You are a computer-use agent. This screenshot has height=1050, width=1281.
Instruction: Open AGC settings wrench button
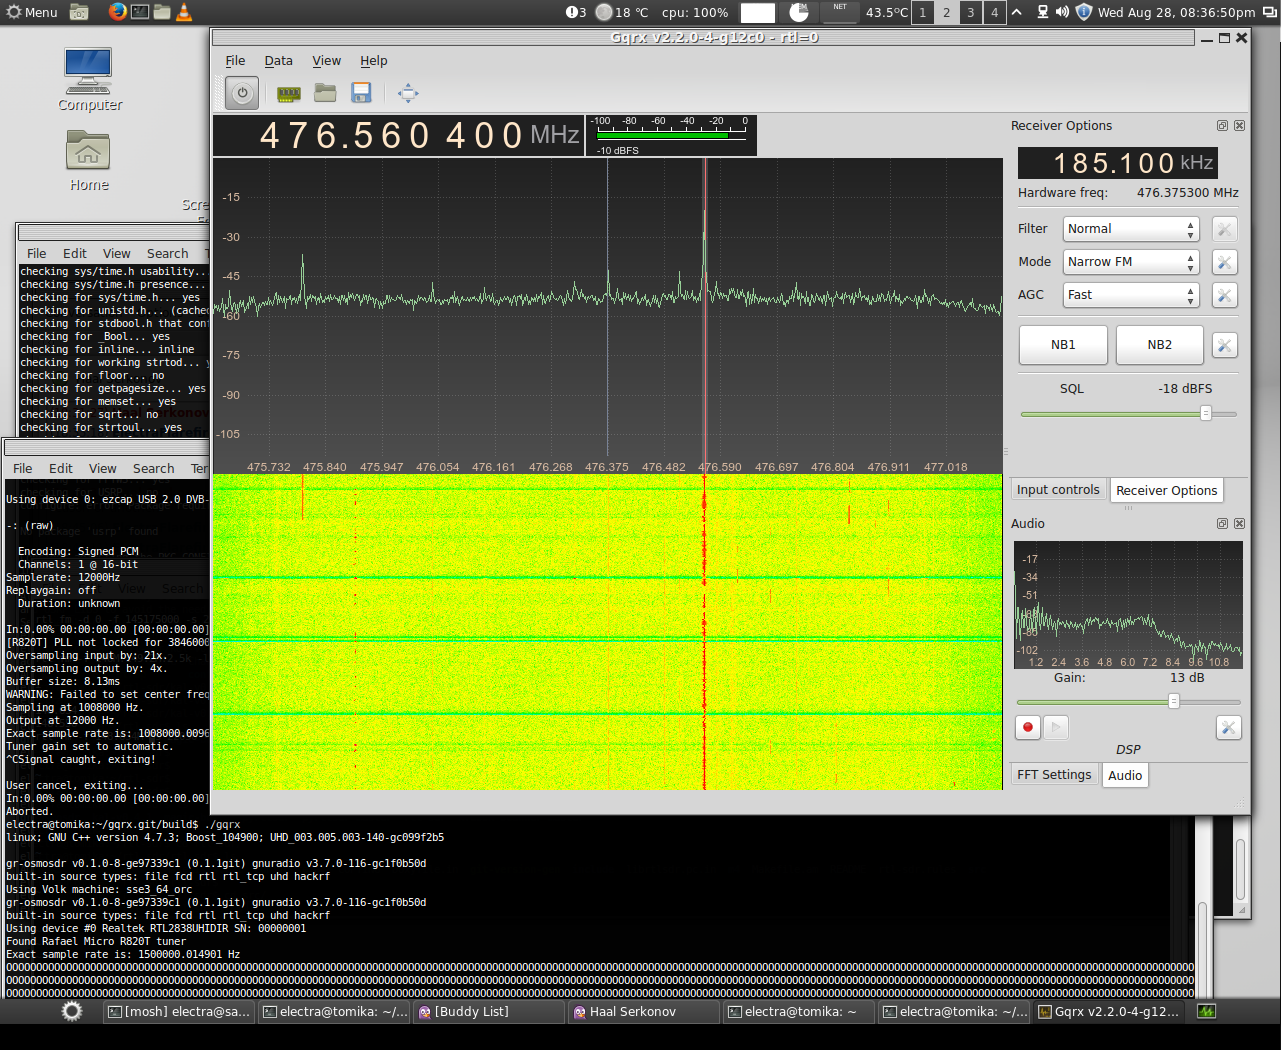[1224, 295]
